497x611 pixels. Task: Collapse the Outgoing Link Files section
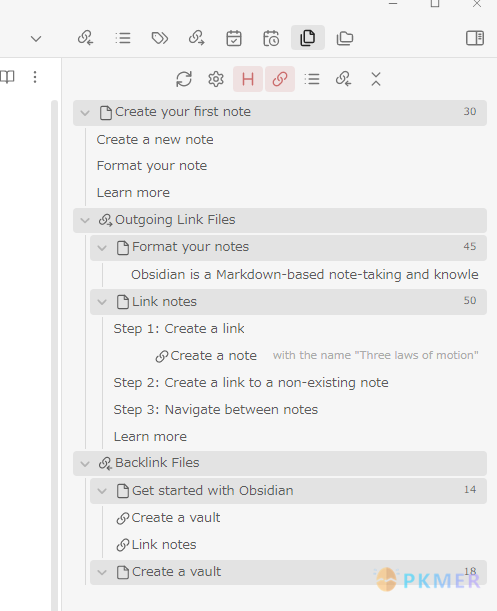[x=85, y=220]
